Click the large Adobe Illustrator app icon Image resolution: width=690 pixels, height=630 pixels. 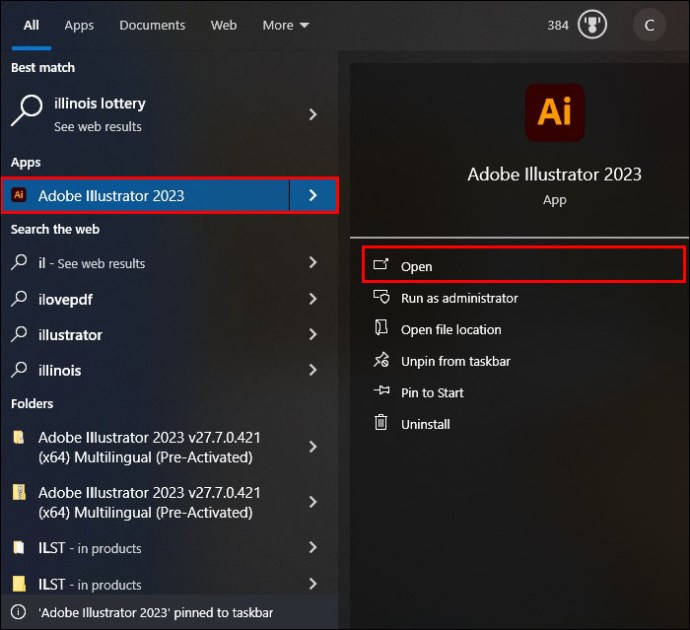tap(554, 112)
